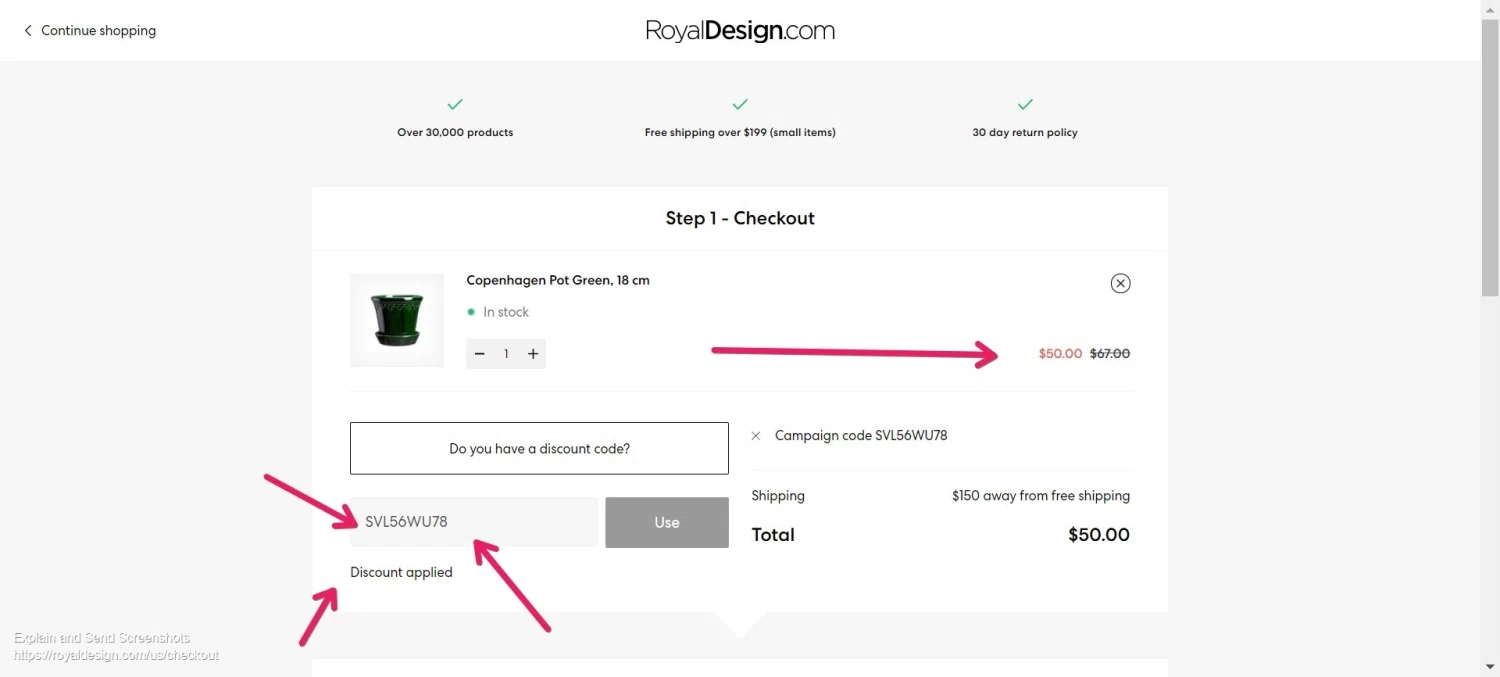Screen dimensions: 1500x677
Task: Open the RoyalDesign.com logo homepage
Action: pos(740,31)
